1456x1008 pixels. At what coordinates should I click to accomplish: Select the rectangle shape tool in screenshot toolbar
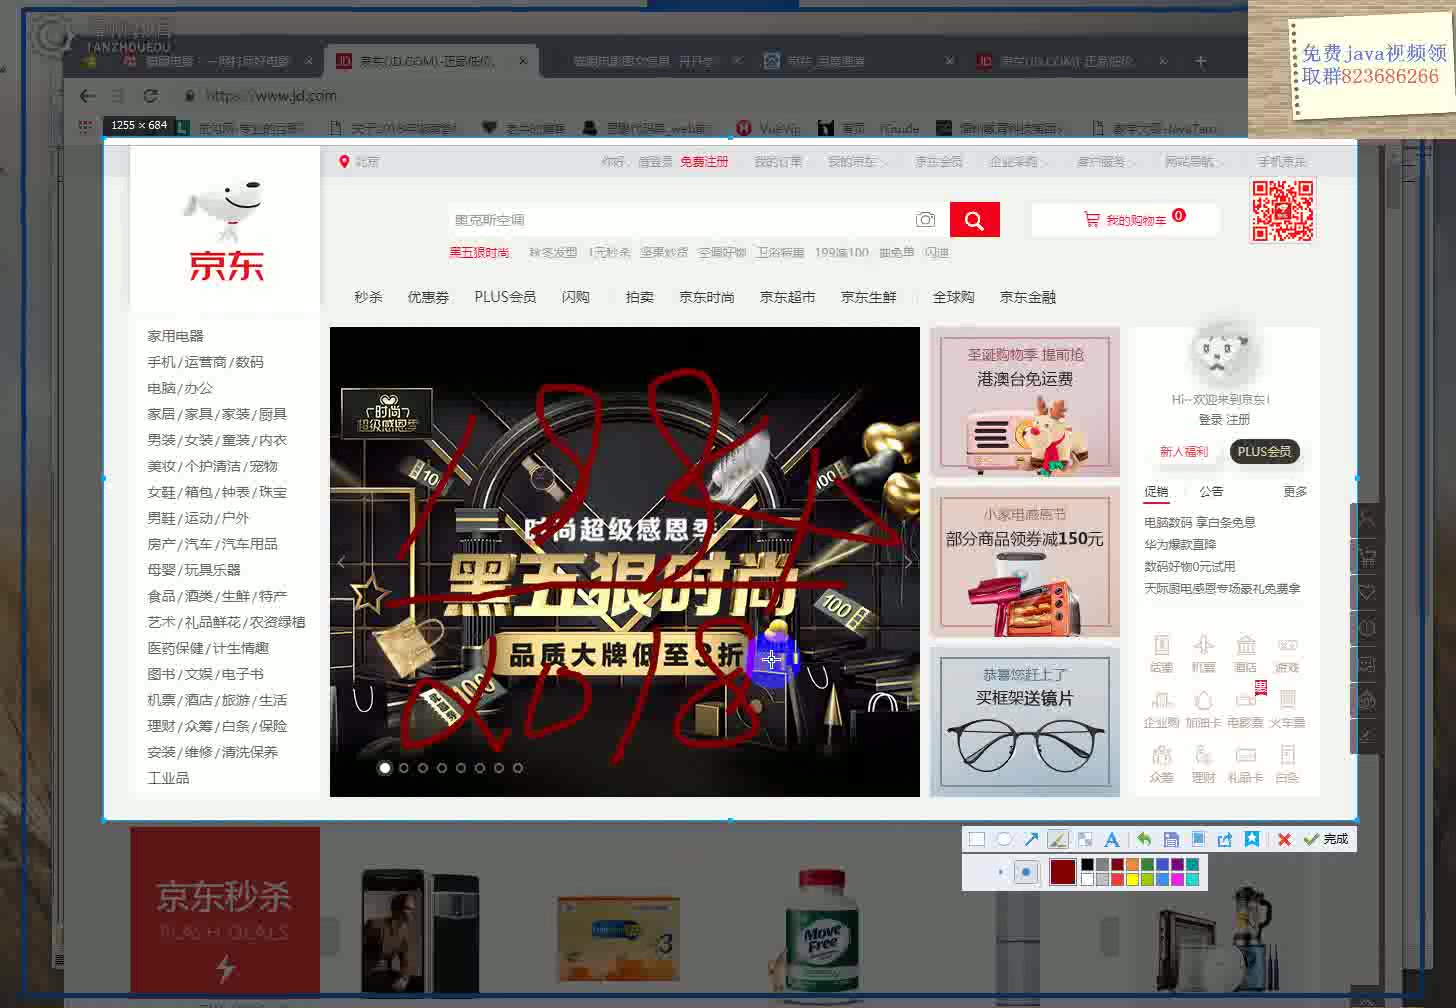pos(977,840)
